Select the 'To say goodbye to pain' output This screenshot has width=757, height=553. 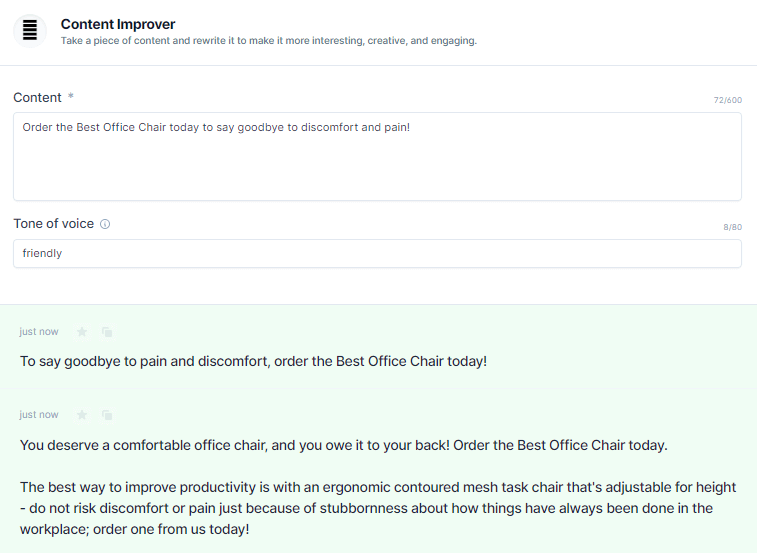pyautogui.click(x=253, y=361)
